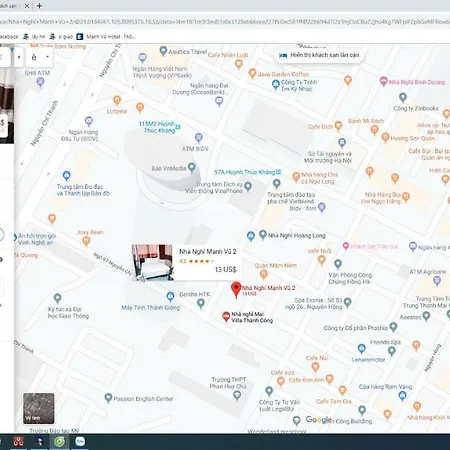The image size is (450, 450).
Task: Click the Spa Evinia location pin
Action: [x=348, y=302]
